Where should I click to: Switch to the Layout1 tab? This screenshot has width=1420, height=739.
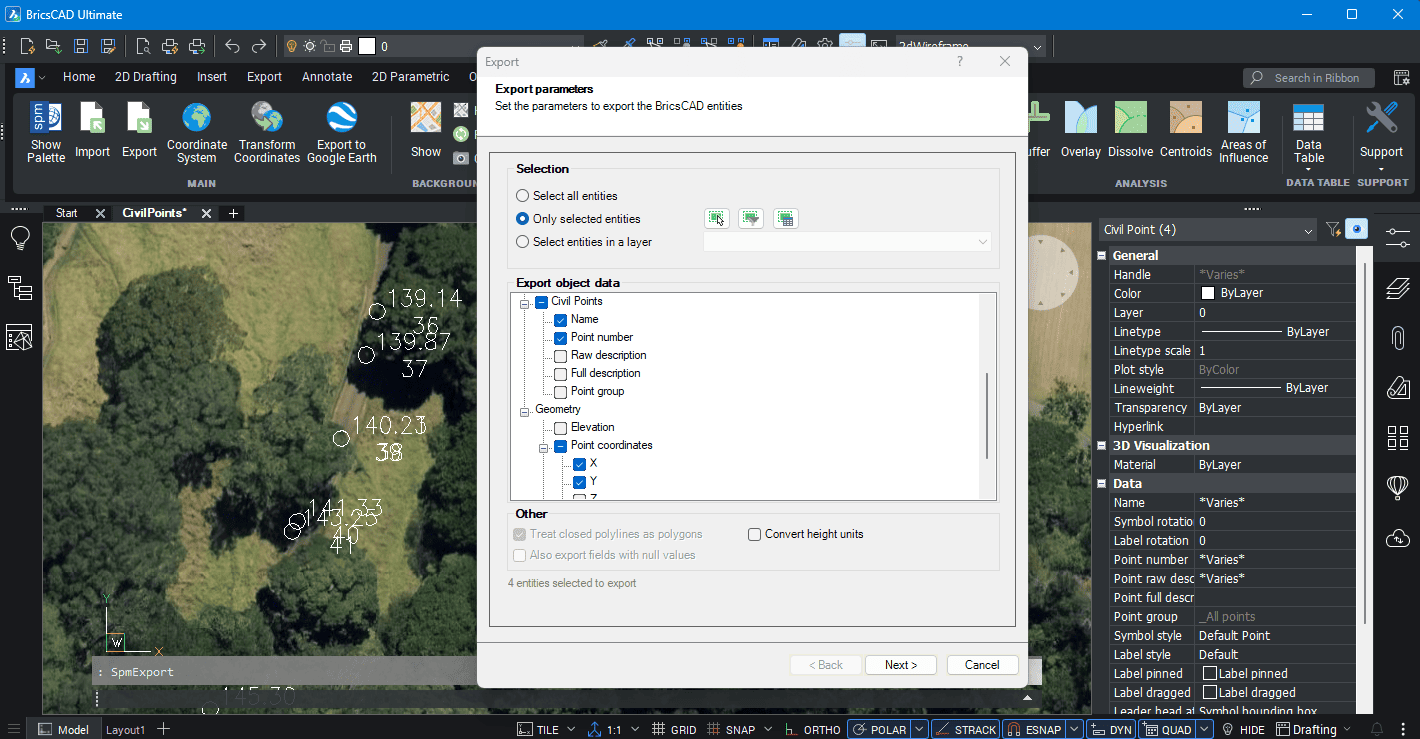pyautogui.click(x=126, y=730)
